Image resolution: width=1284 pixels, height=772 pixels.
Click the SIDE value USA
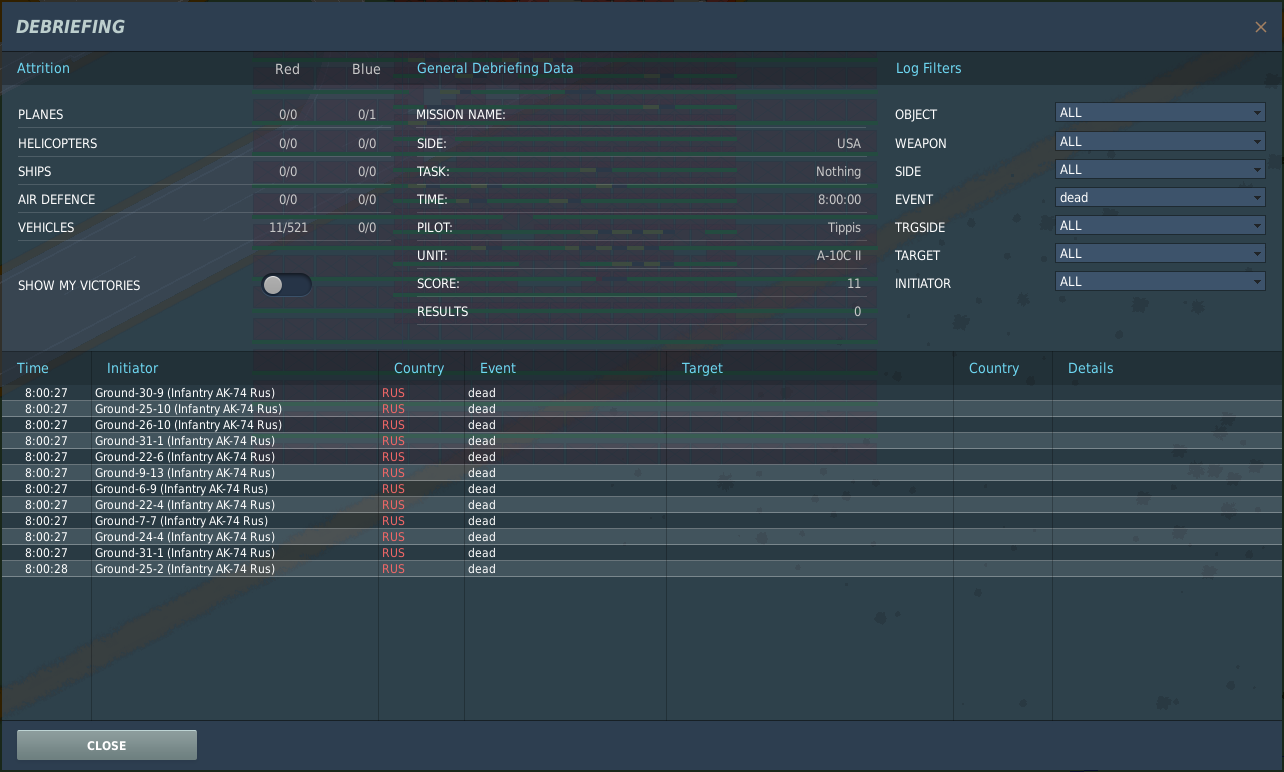(x=849, y=143)
